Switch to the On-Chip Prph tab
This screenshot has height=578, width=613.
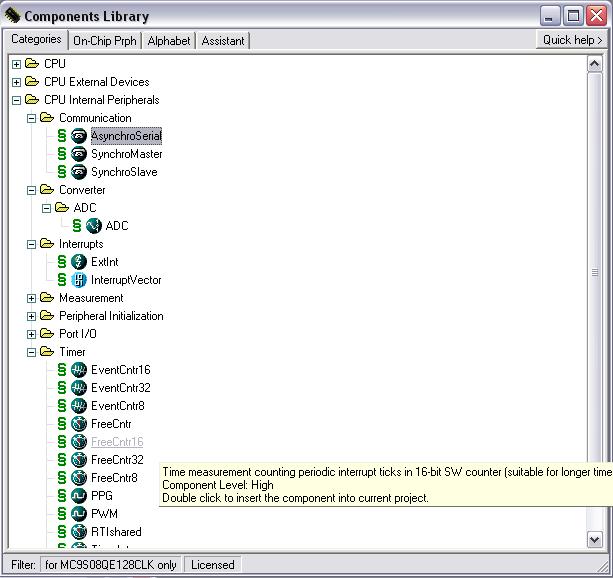coord(105,40)
